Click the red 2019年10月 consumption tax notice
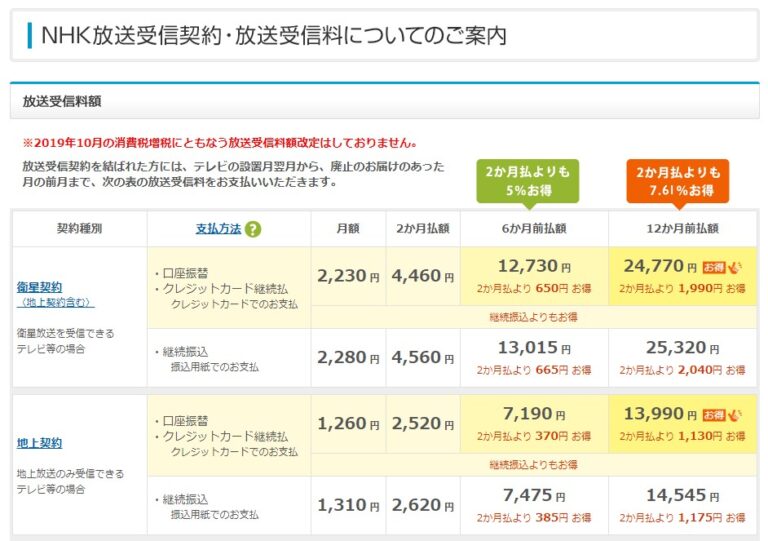Viewport: 768px width, 541px height. [220, 143]
